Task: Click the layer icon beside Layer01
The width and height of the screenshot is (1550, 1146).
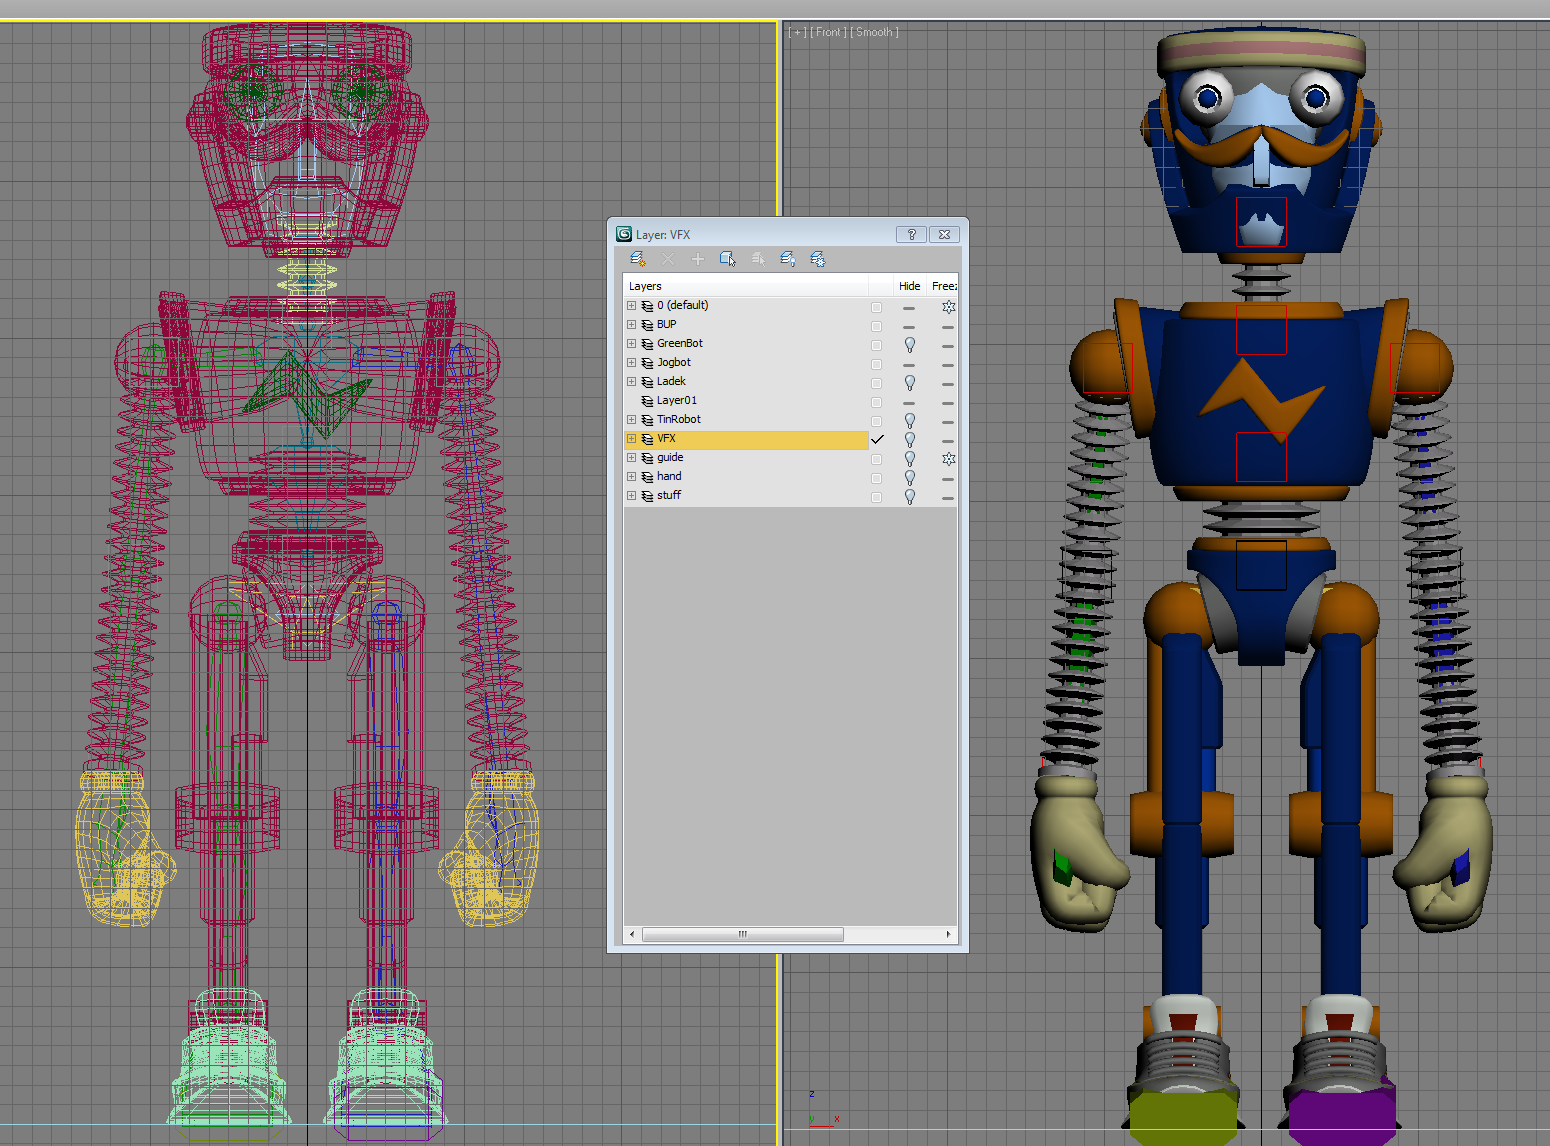Action: pos(647,401)
